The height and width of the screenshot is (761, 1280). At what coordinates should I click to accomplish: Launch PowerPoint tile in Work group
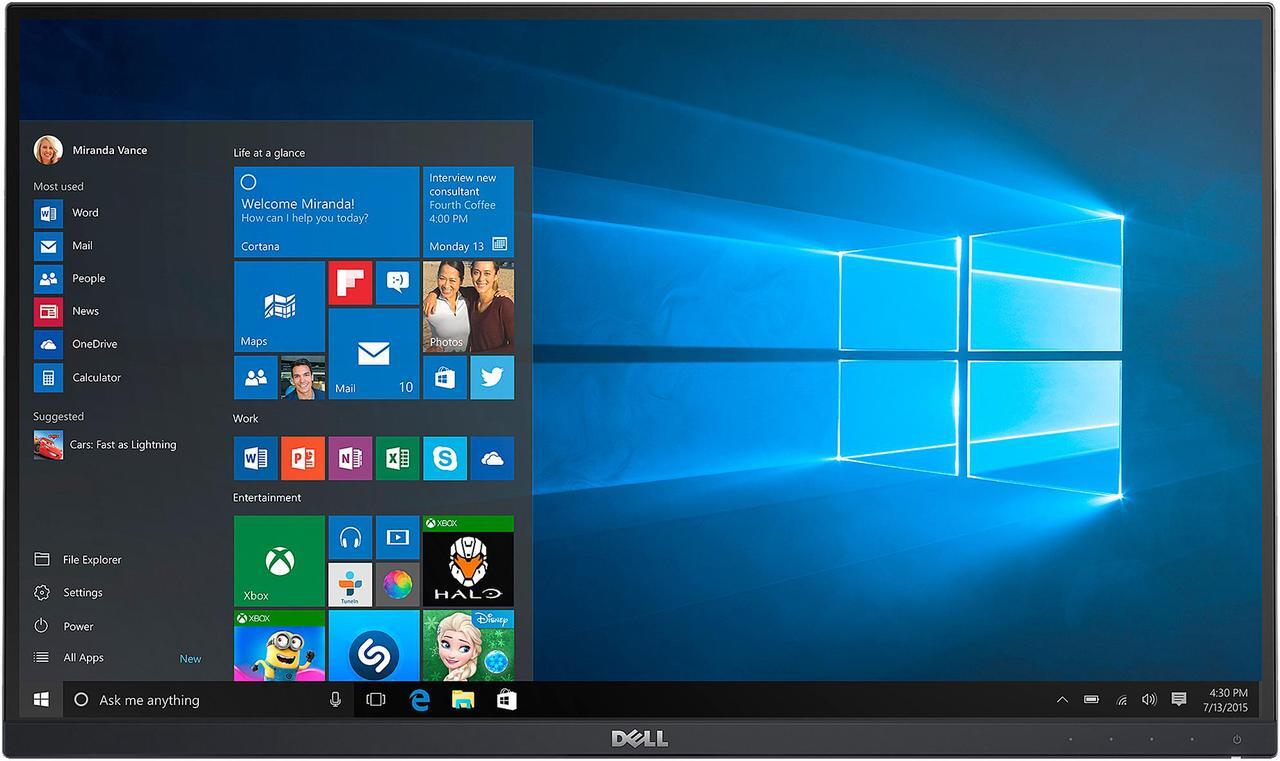303,458
